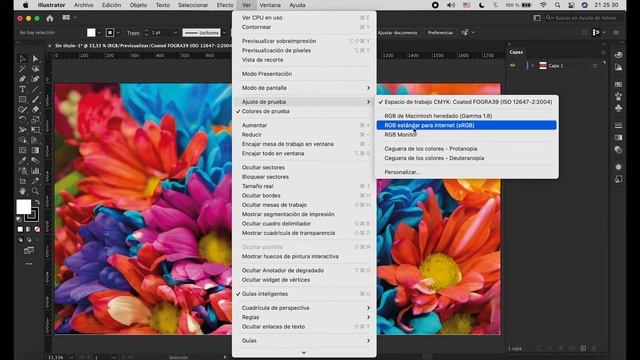Viewport: 640px width, 360px height.
Task: Click Ajustar documento button
Action: coord(397,33)
